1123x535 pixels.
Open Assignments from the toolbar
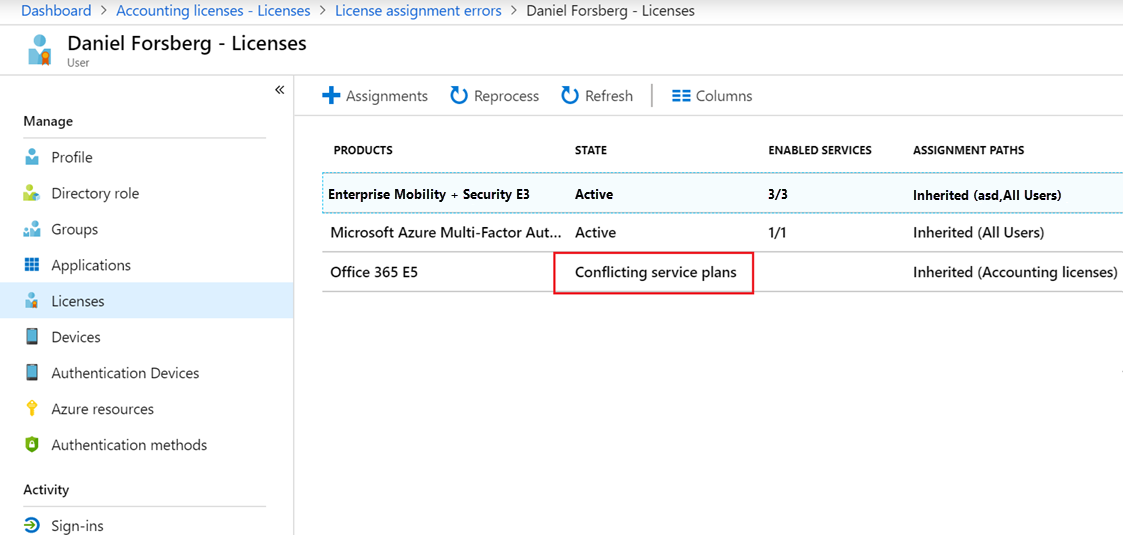click(x=375, y=96)
